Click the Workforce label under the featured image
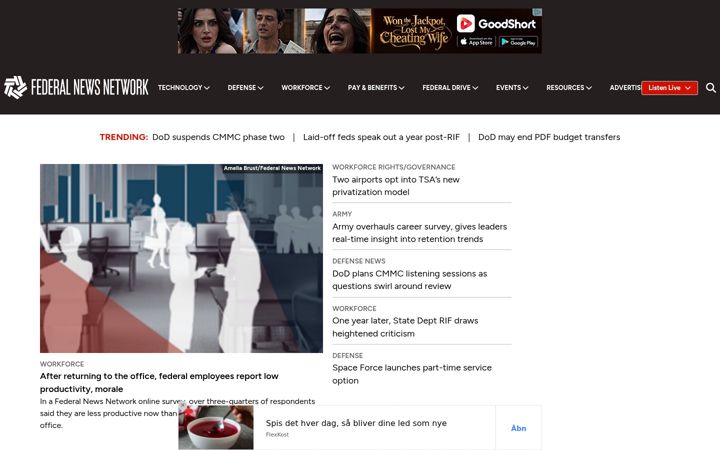This screenshot has width=720, height=450. click(x=62, y=364)
